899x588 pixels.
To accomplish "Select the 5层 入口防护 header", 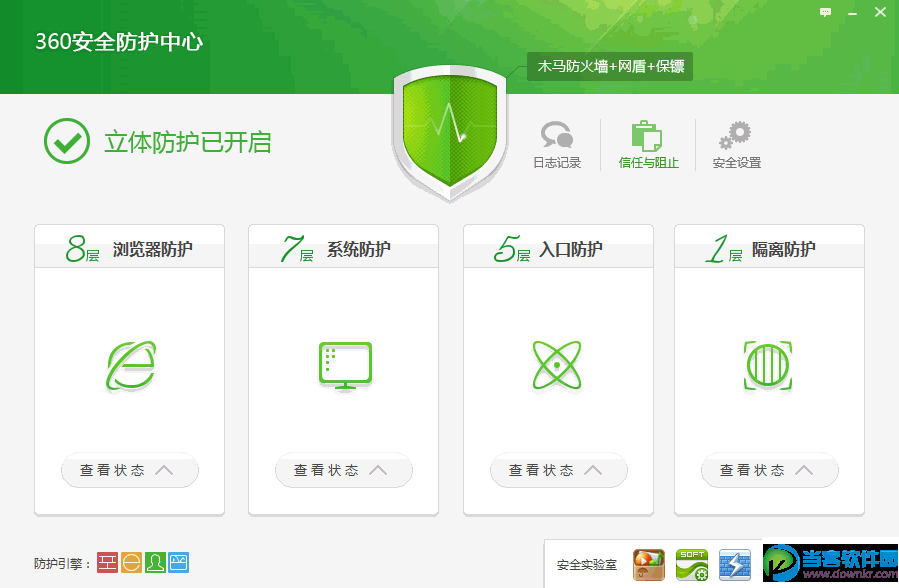I will click(558, 247).
